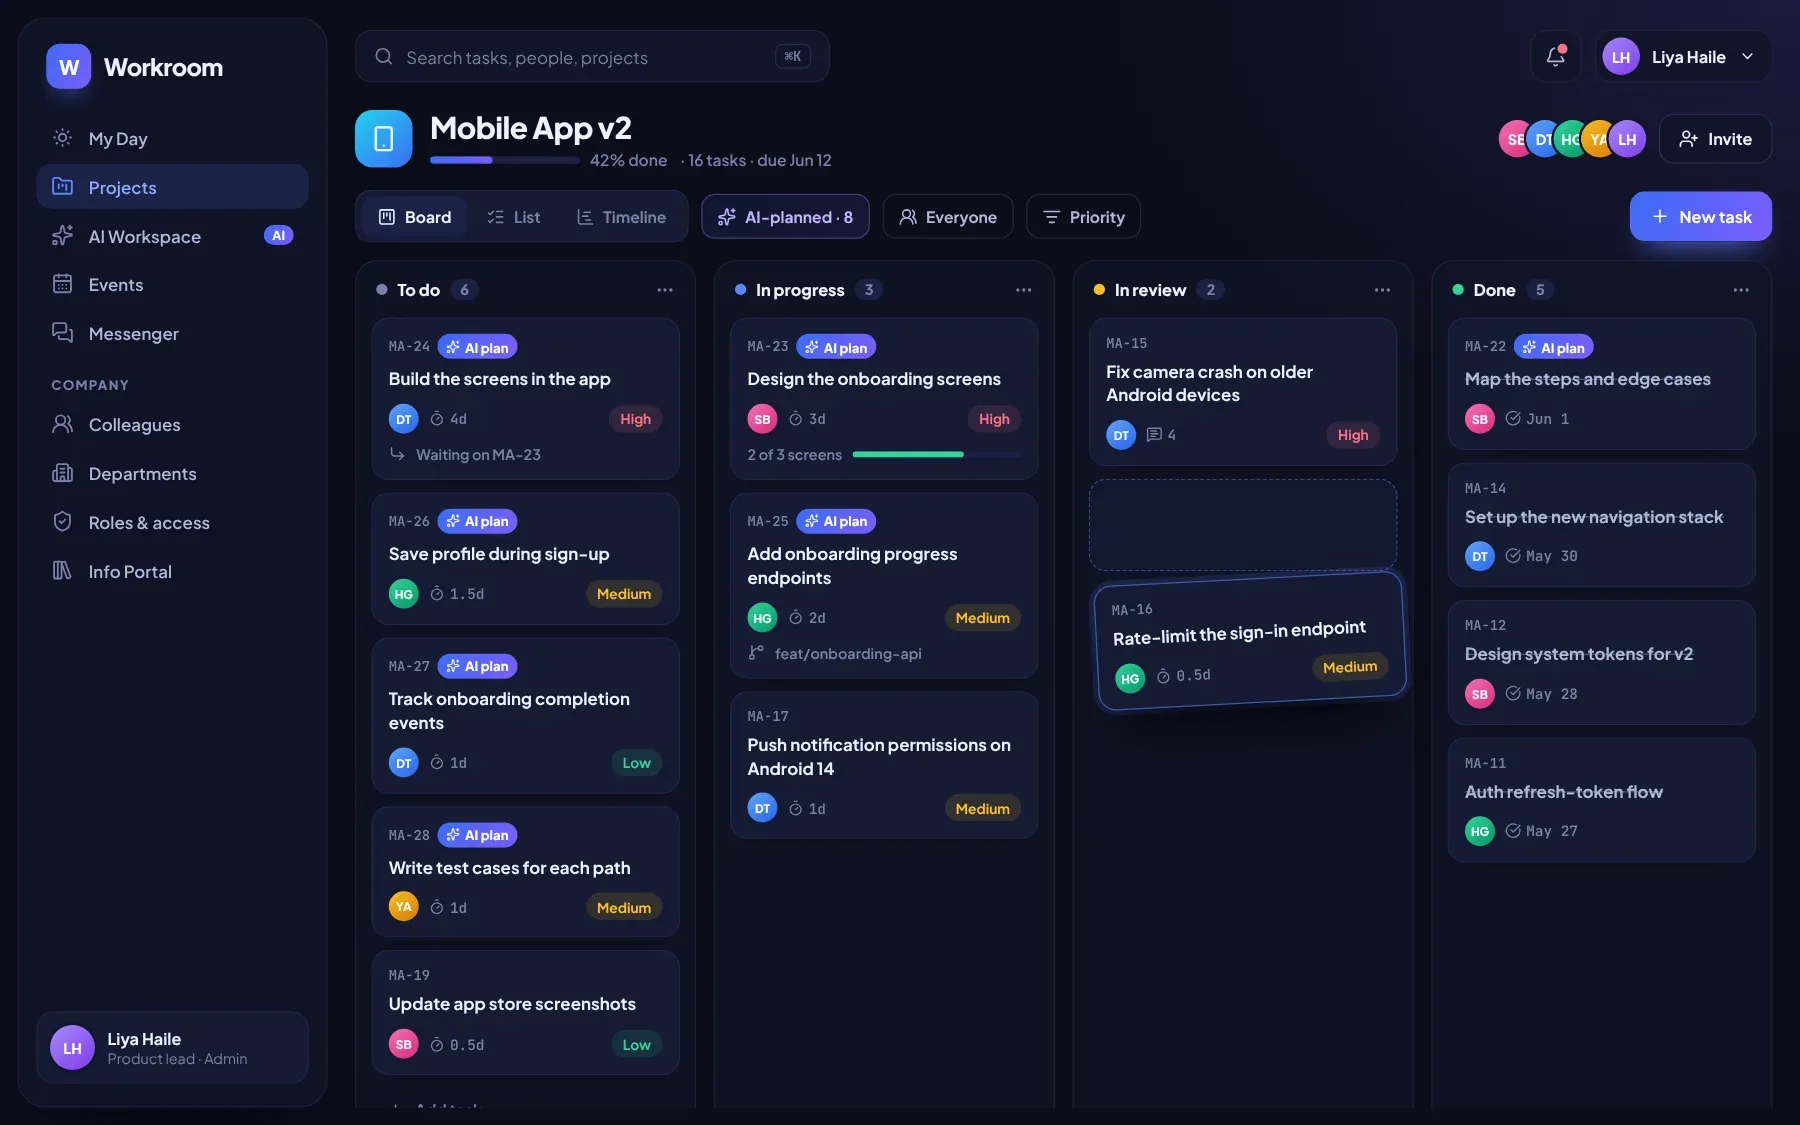Click the New task button
This screenshot has height=1125, width=1800.
(x=1700, y=217)
